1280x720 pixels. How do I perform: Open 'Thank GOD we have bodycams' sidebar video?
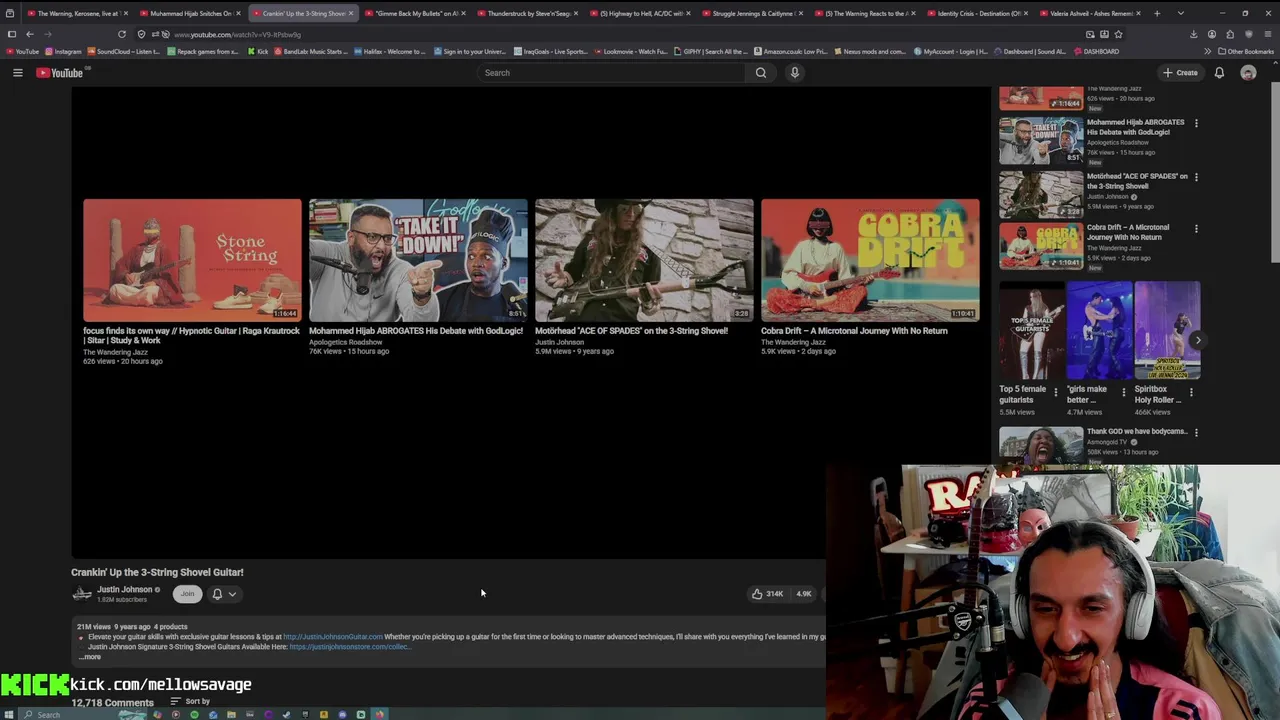[x=1041, y=445]
